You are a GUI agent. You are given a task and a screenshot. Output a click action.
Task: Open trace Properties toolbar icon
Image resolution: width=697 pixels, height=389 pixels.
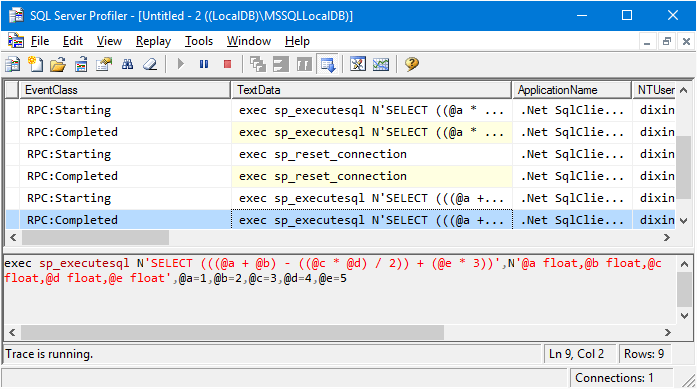coord(104,64)
